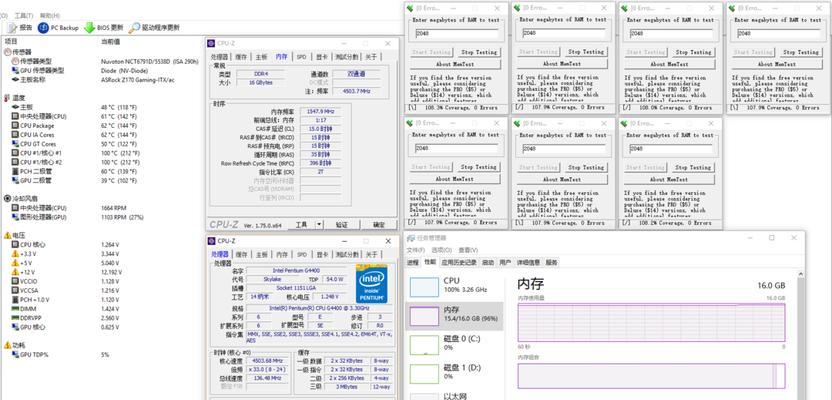Click the 任务管理器 title bar icon
This screenshot has height=400, width=832.
point(412,238)
